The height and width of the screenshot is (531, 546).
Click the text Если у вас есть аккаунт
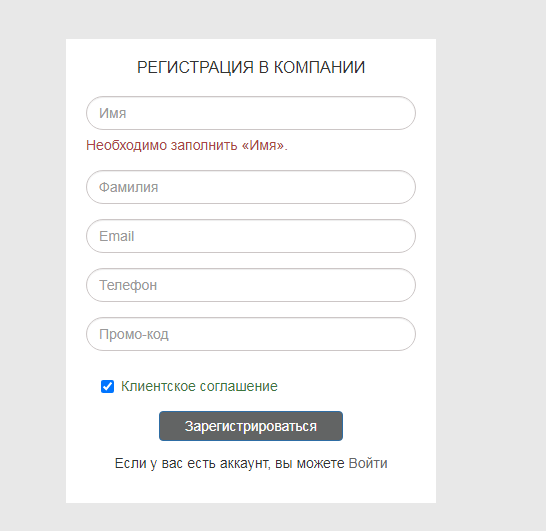[193, 463]
